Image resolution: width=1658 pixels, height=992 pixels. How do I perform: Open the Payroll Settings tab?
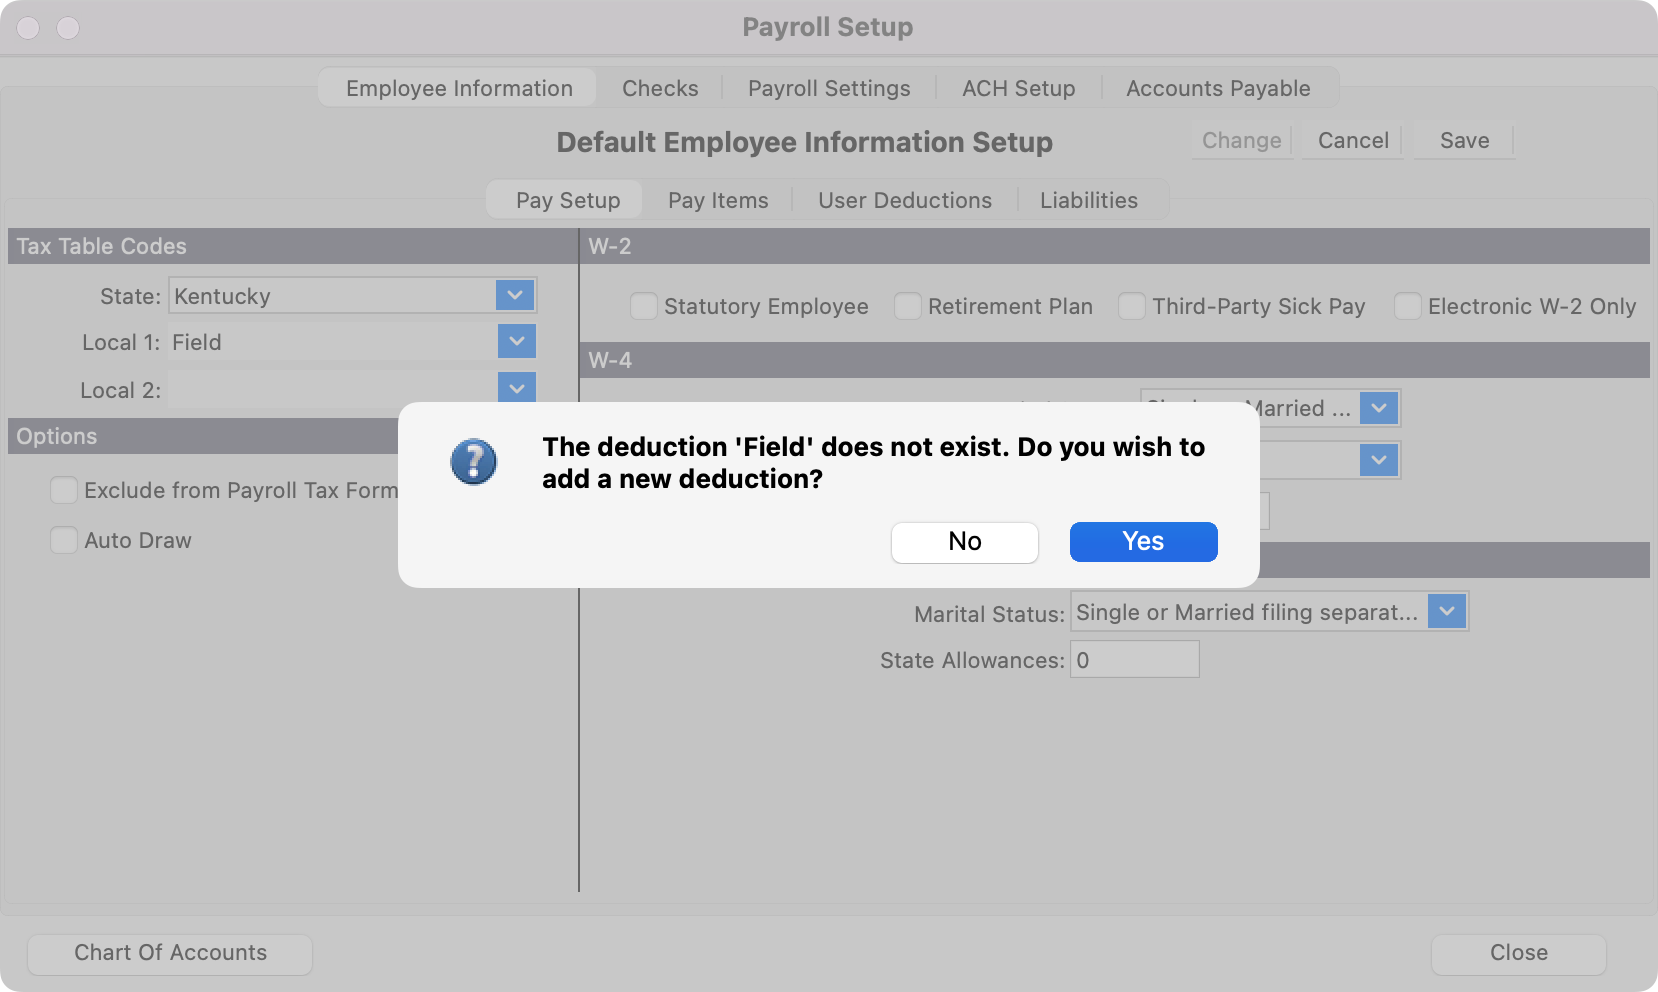(829, 88)
